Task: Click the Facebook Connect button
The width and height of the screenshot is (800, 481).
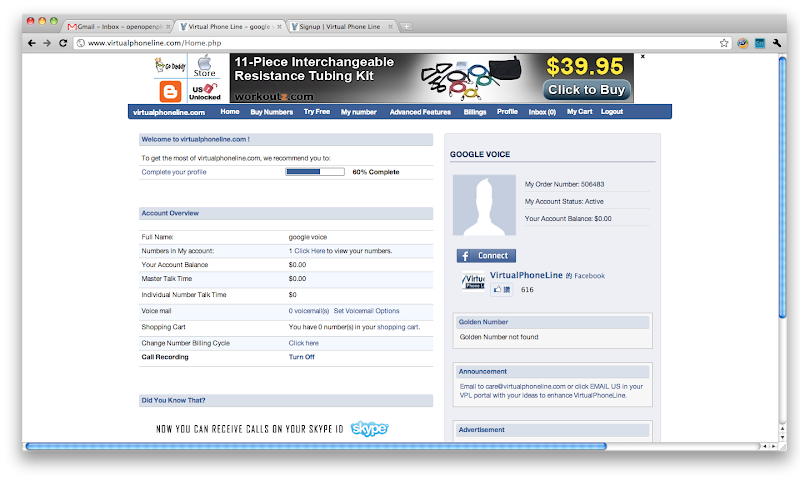Action: [x=486, y=256]
